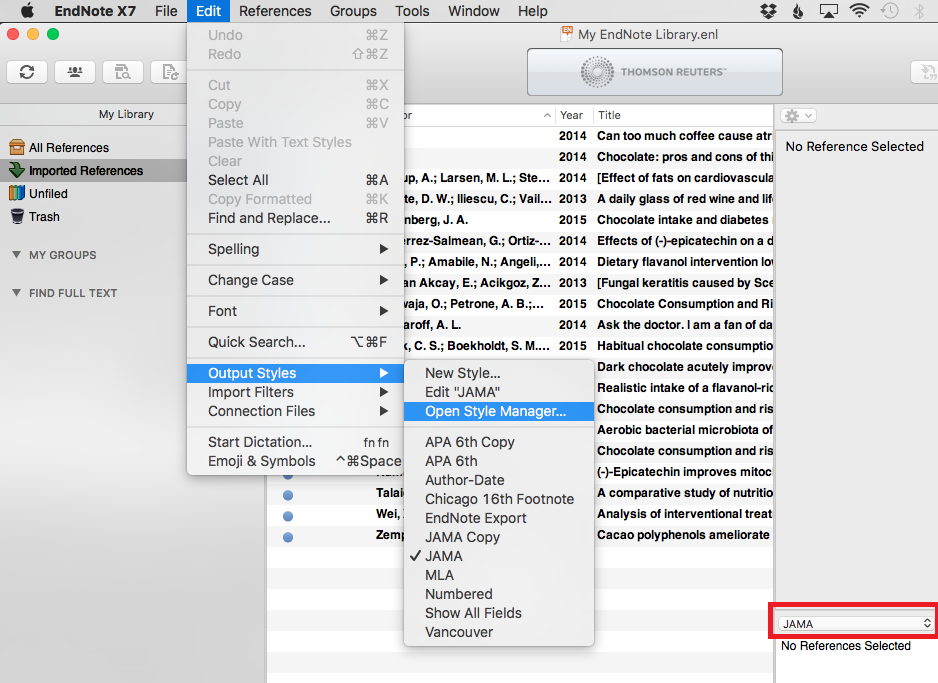Image resolution: width=938 pixels, height=683 pixels.
Task: Collapse the MY GROUPS section triangle
Action: click(17, 255)
